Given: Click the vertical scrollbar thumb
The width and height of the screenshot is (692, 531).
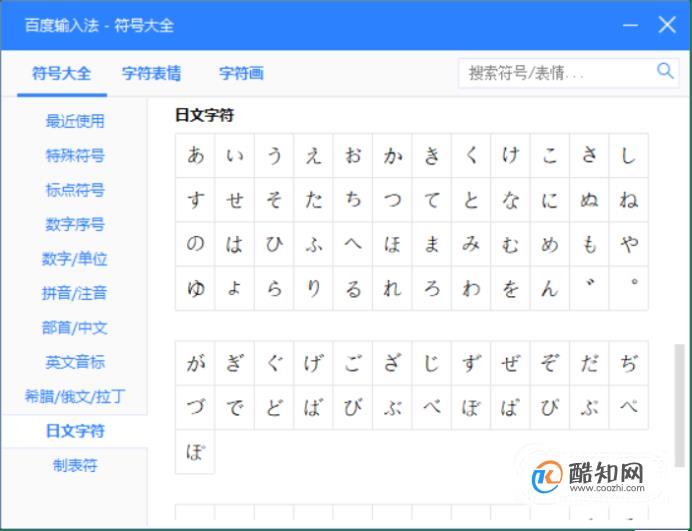Looking at the screenshot, I should (x=679, y=405).
